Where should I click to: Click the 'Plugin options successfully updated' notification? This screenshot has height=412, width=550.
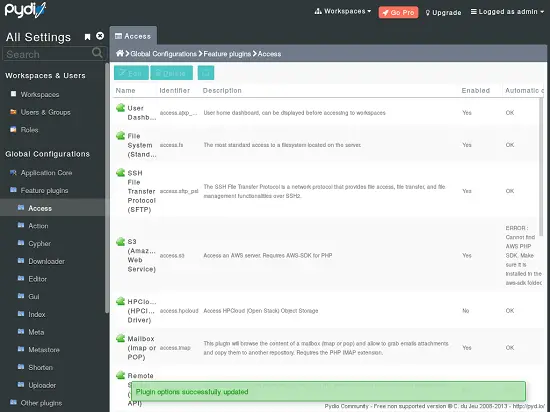(x=328, y=391)
